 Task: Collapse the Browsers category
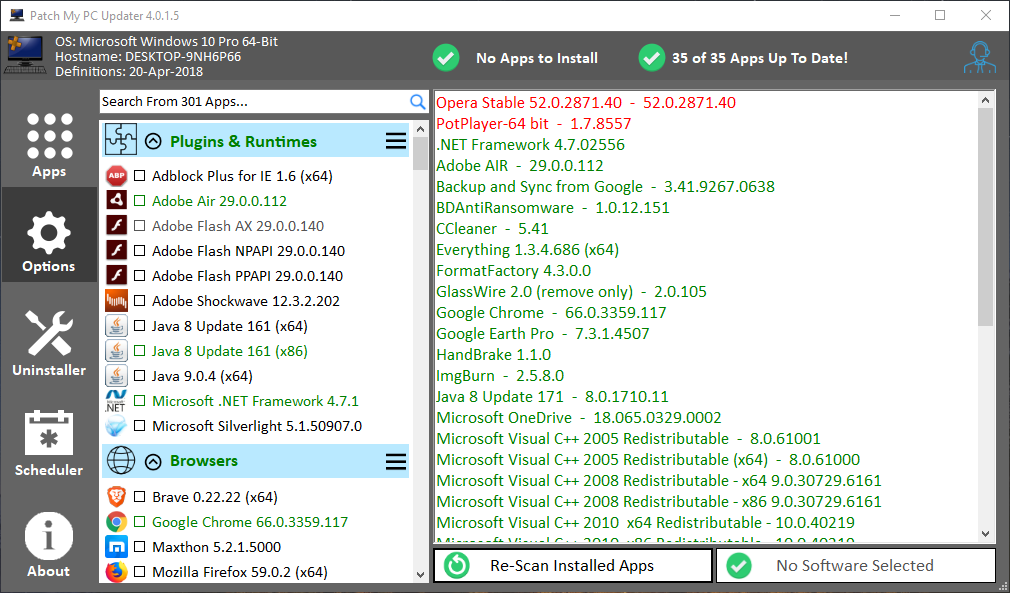pyautogui.click(x=153, y=461)
